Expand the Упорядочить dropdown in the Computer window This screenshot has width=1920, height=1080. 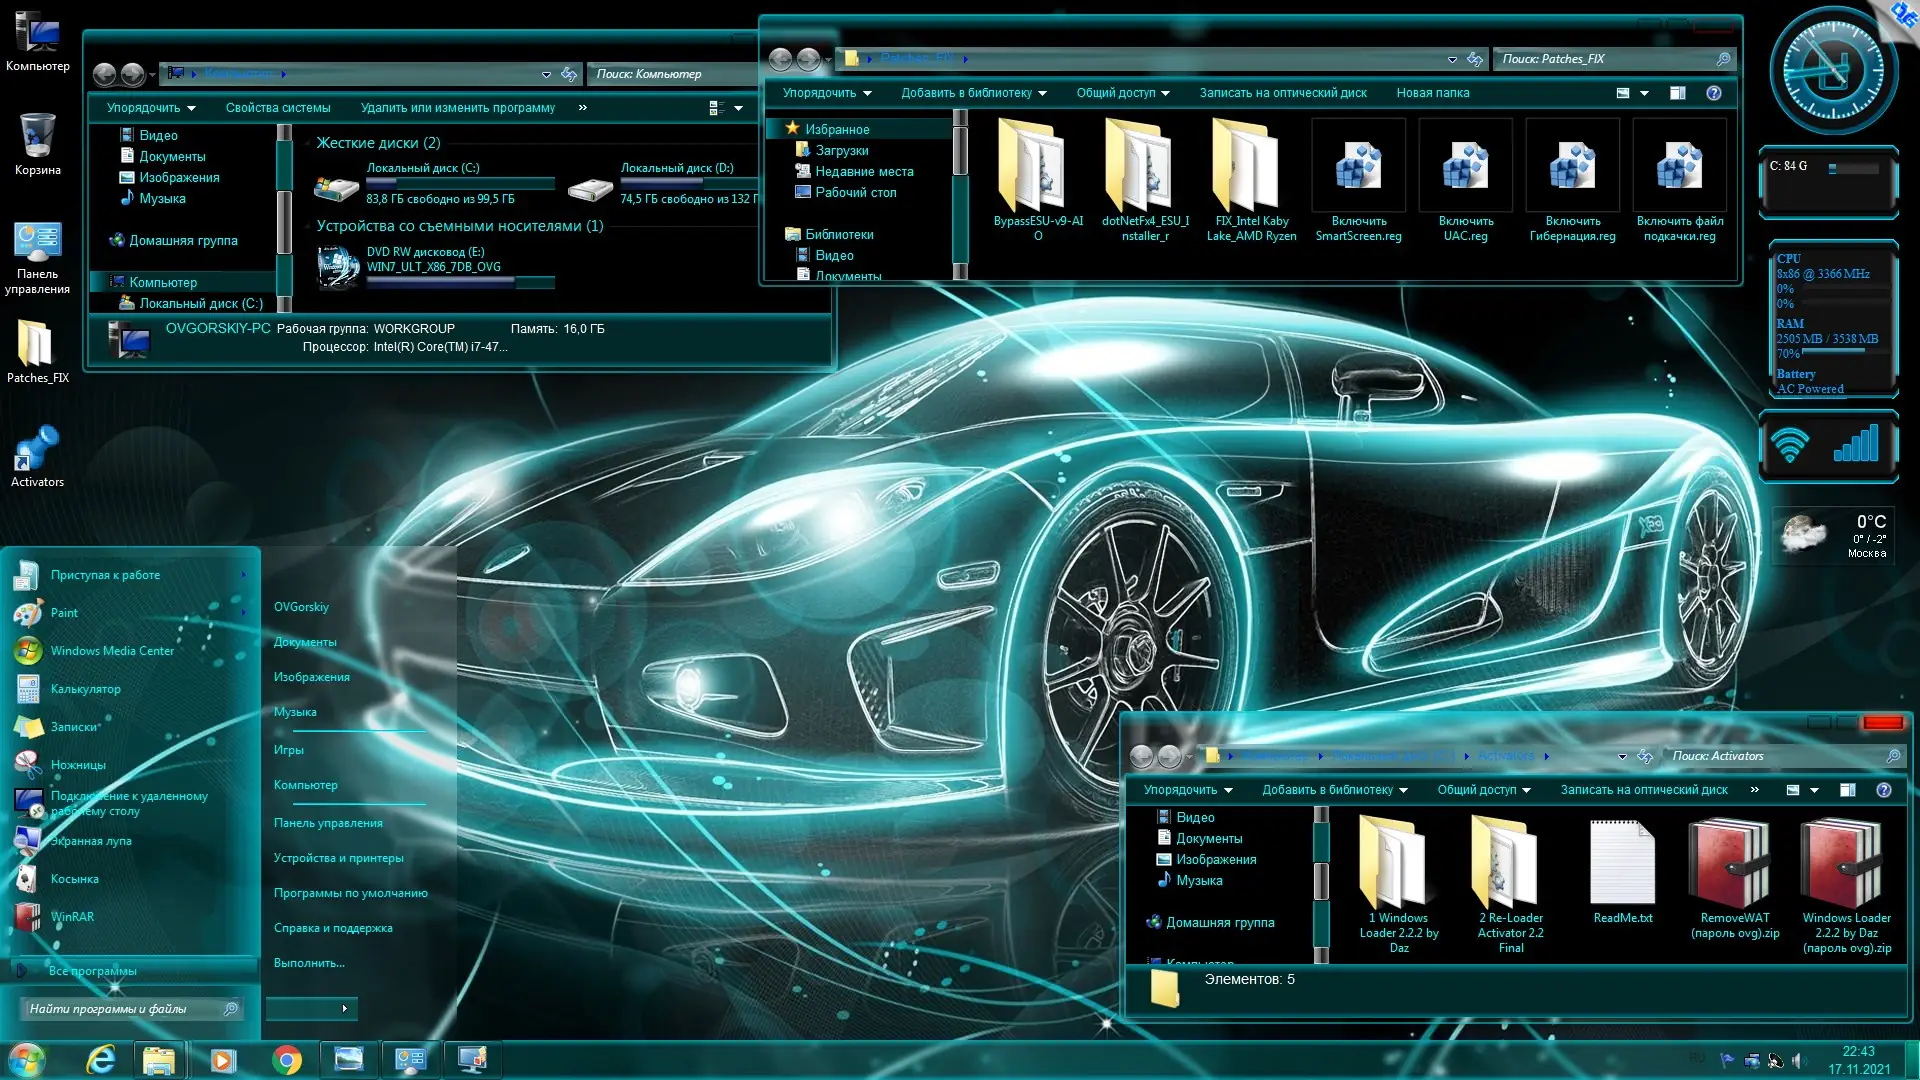pos(151,108)
